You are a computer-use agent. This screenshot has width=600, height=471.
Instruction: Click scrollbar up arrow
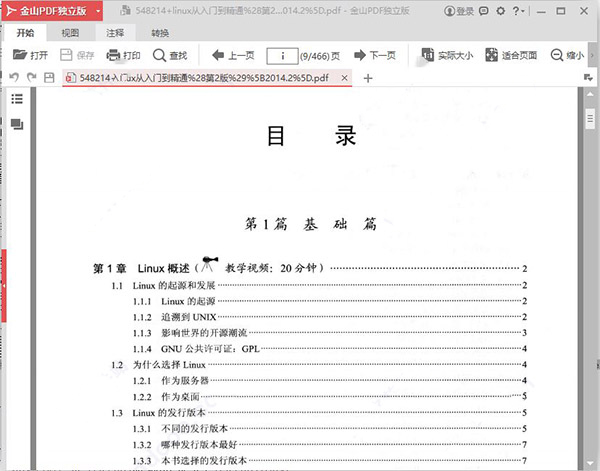pos(590,94)
